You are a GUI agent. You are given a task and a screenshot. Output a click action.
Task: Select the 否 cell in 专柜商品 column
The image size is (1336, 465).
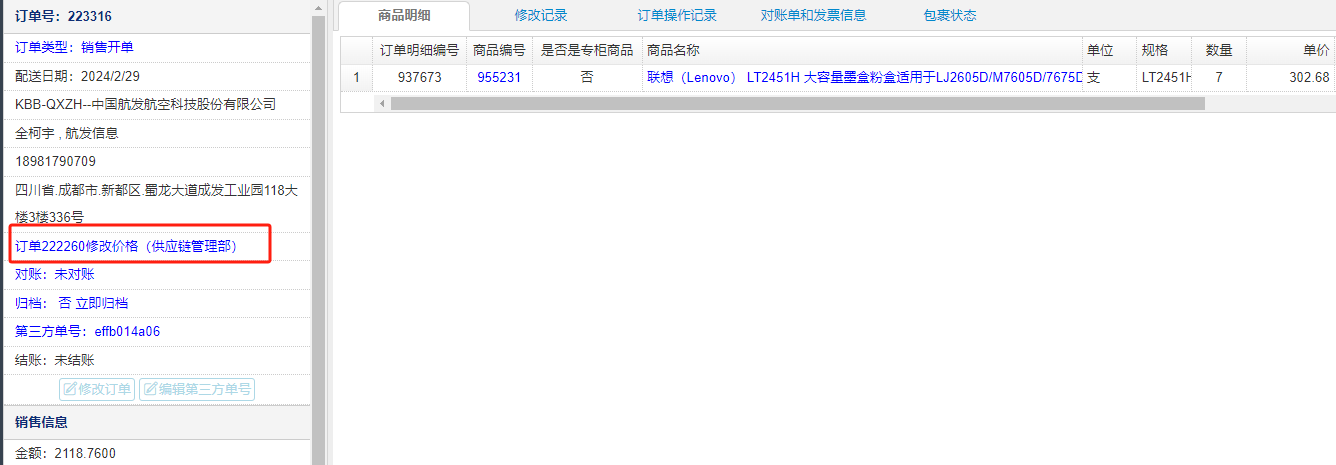[x=587, y=77]
